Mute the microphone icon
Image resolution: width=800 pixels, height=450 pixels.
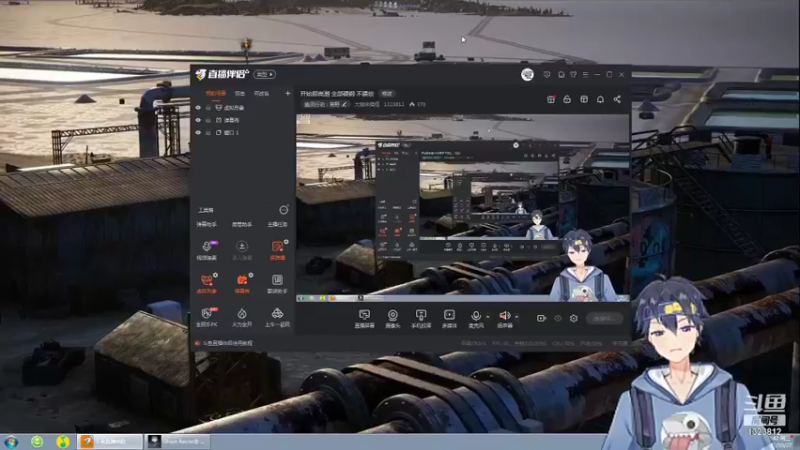coord(476,316)
